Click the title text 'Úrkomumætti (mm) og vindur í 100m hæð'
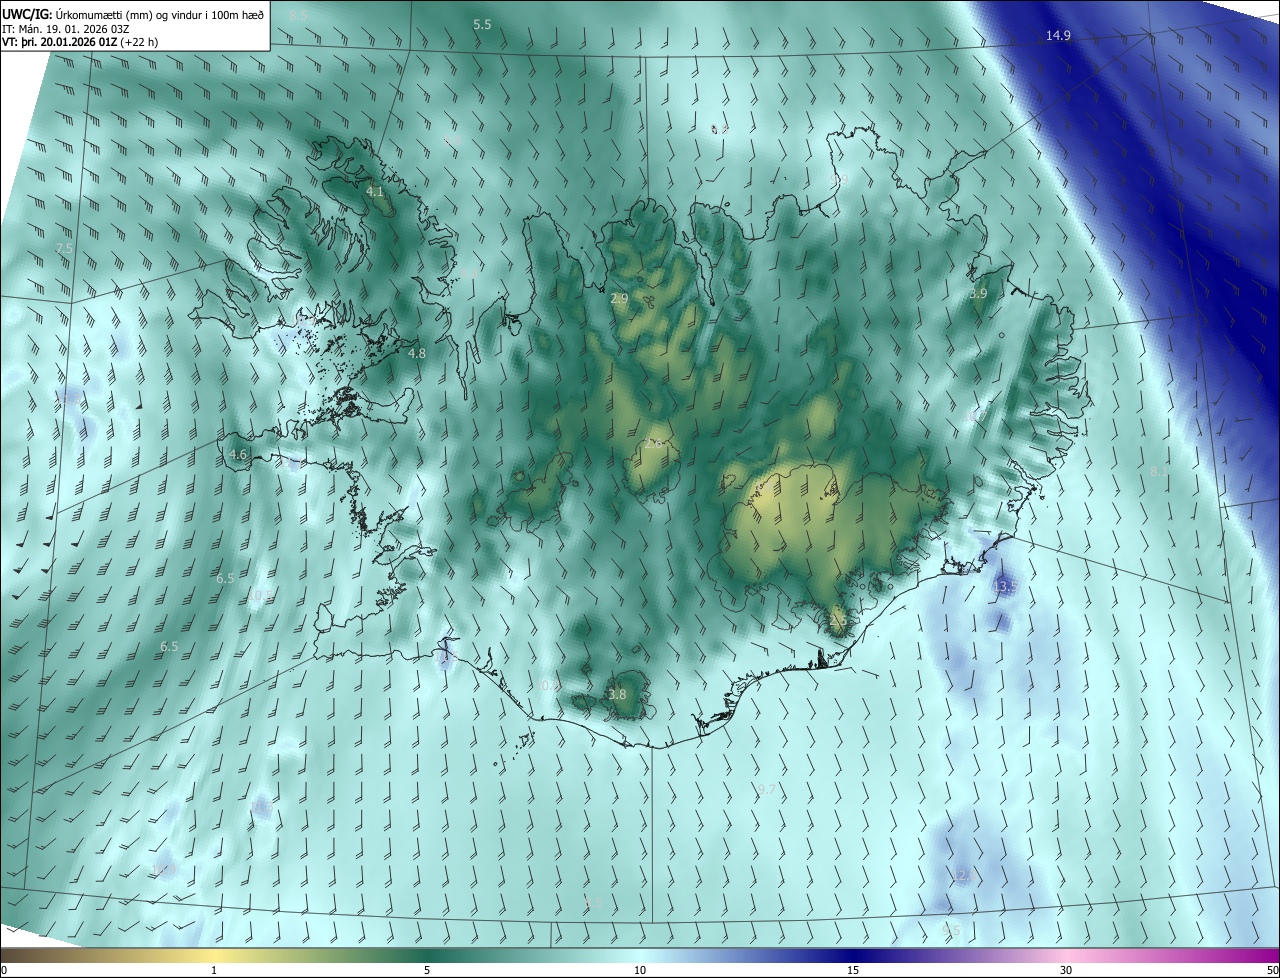The height and width of the screenshot is (978, 1280). point(160,14)
